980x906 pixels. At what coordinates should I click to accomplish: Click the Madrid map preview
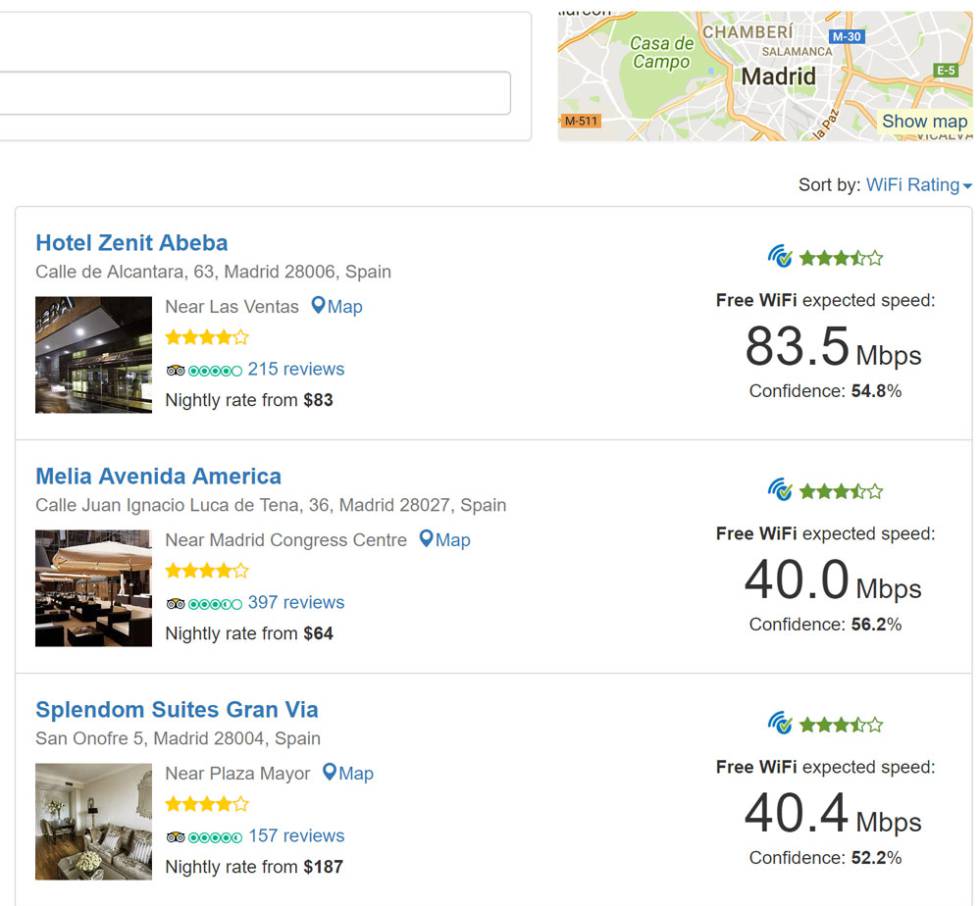click(765, 76)
